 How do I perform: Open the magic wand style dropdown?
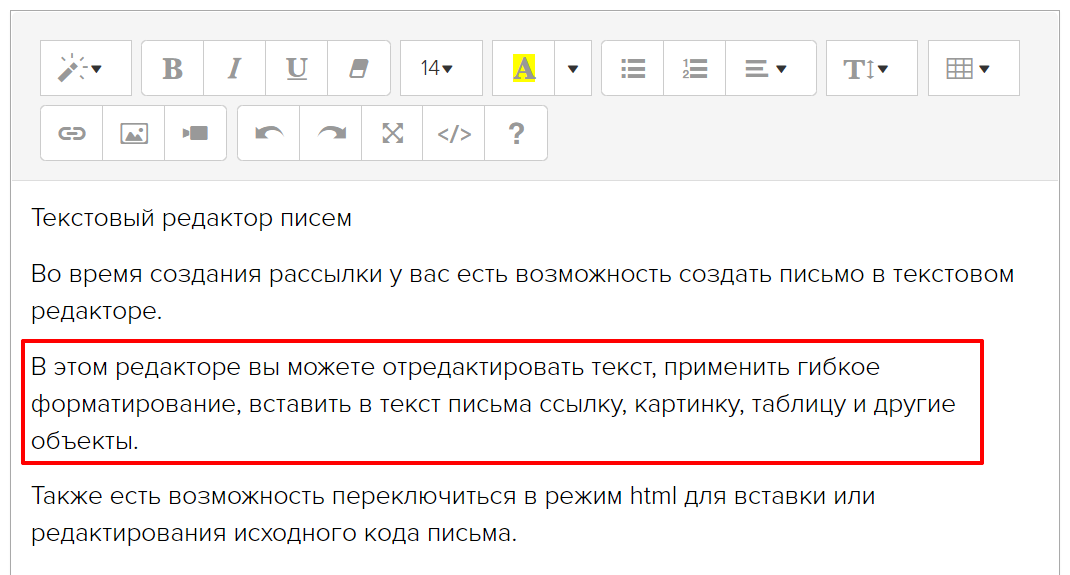point(85,68)
